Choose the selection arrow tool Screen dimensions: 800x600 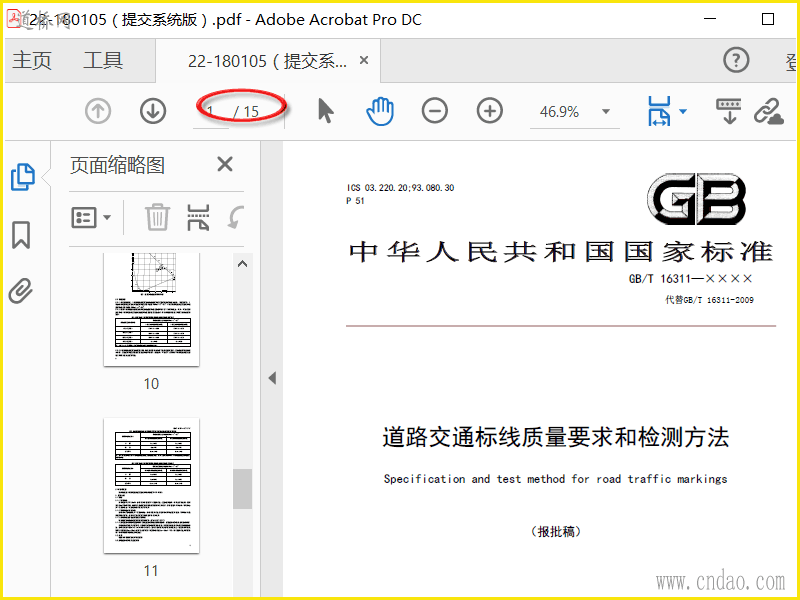(x=326, y=111)
